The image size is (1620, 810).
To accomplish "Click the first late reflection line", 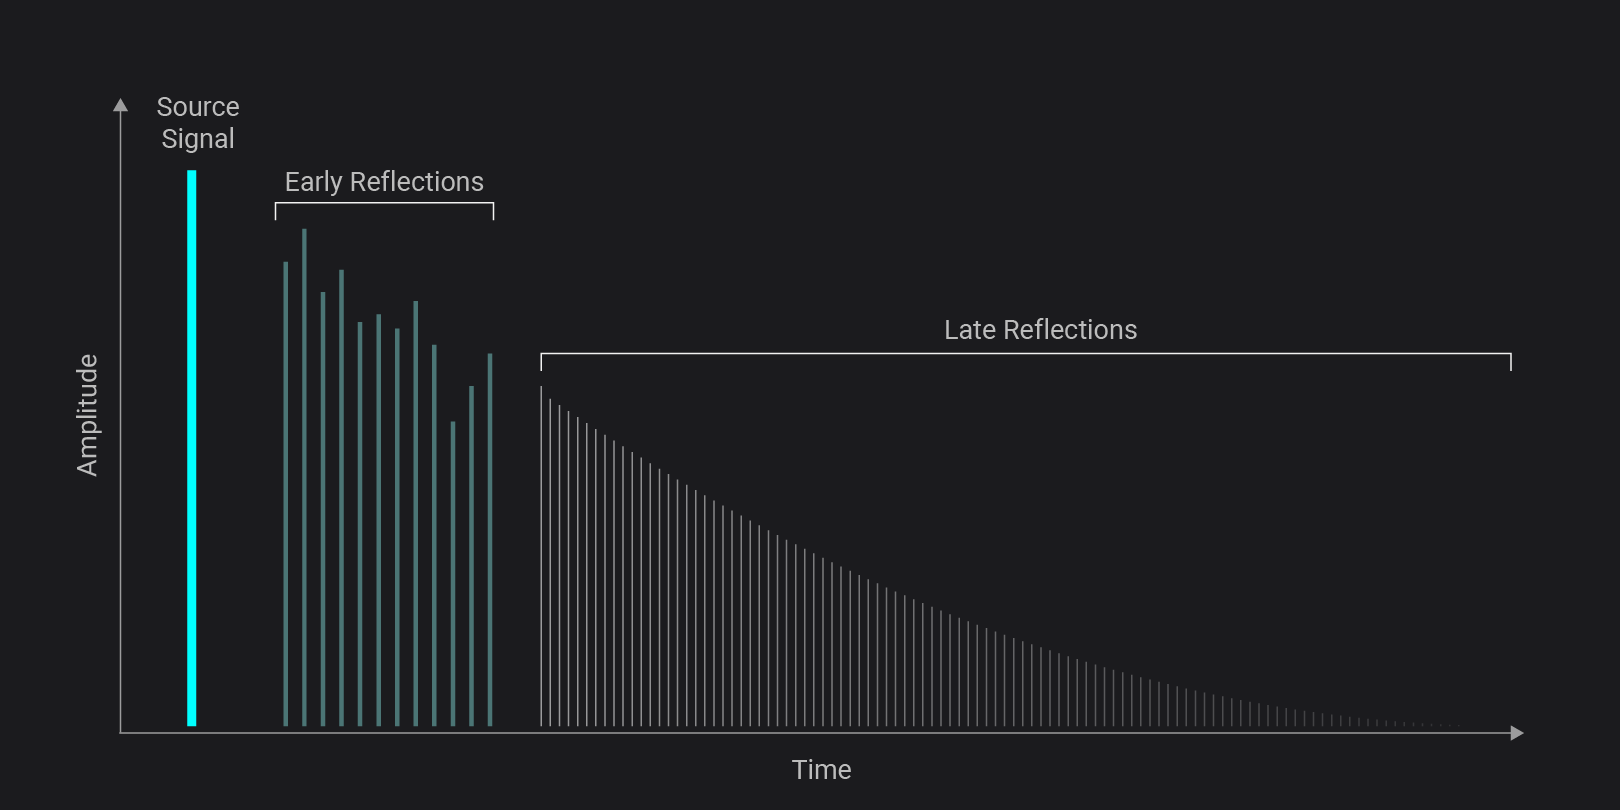I will coord(541,555).
